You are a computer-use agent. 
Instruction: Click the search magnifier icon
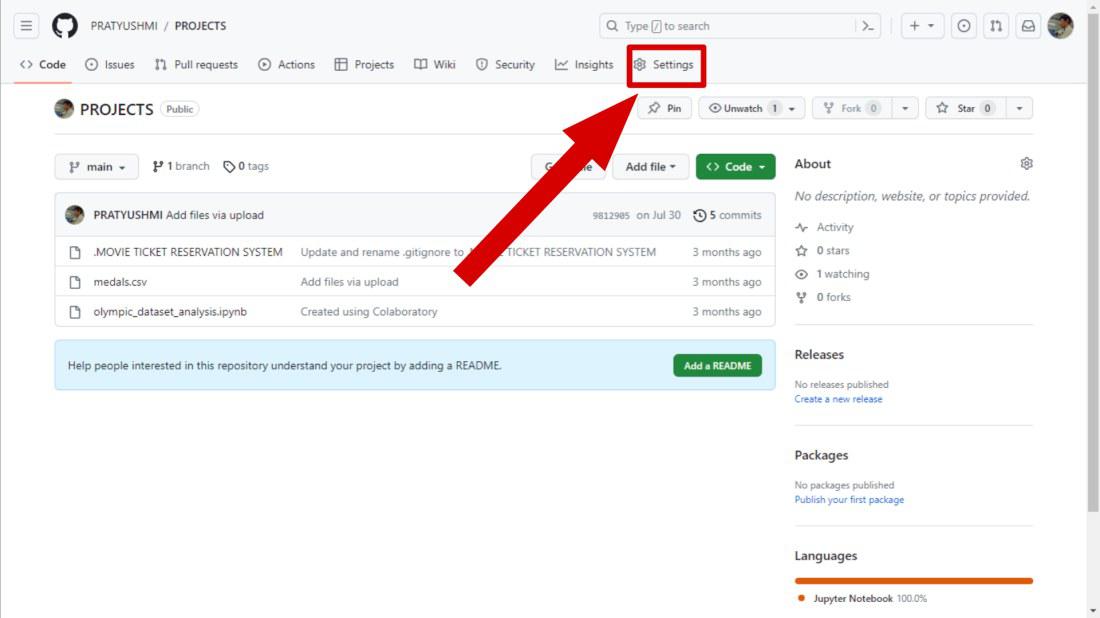pos(612,26)
